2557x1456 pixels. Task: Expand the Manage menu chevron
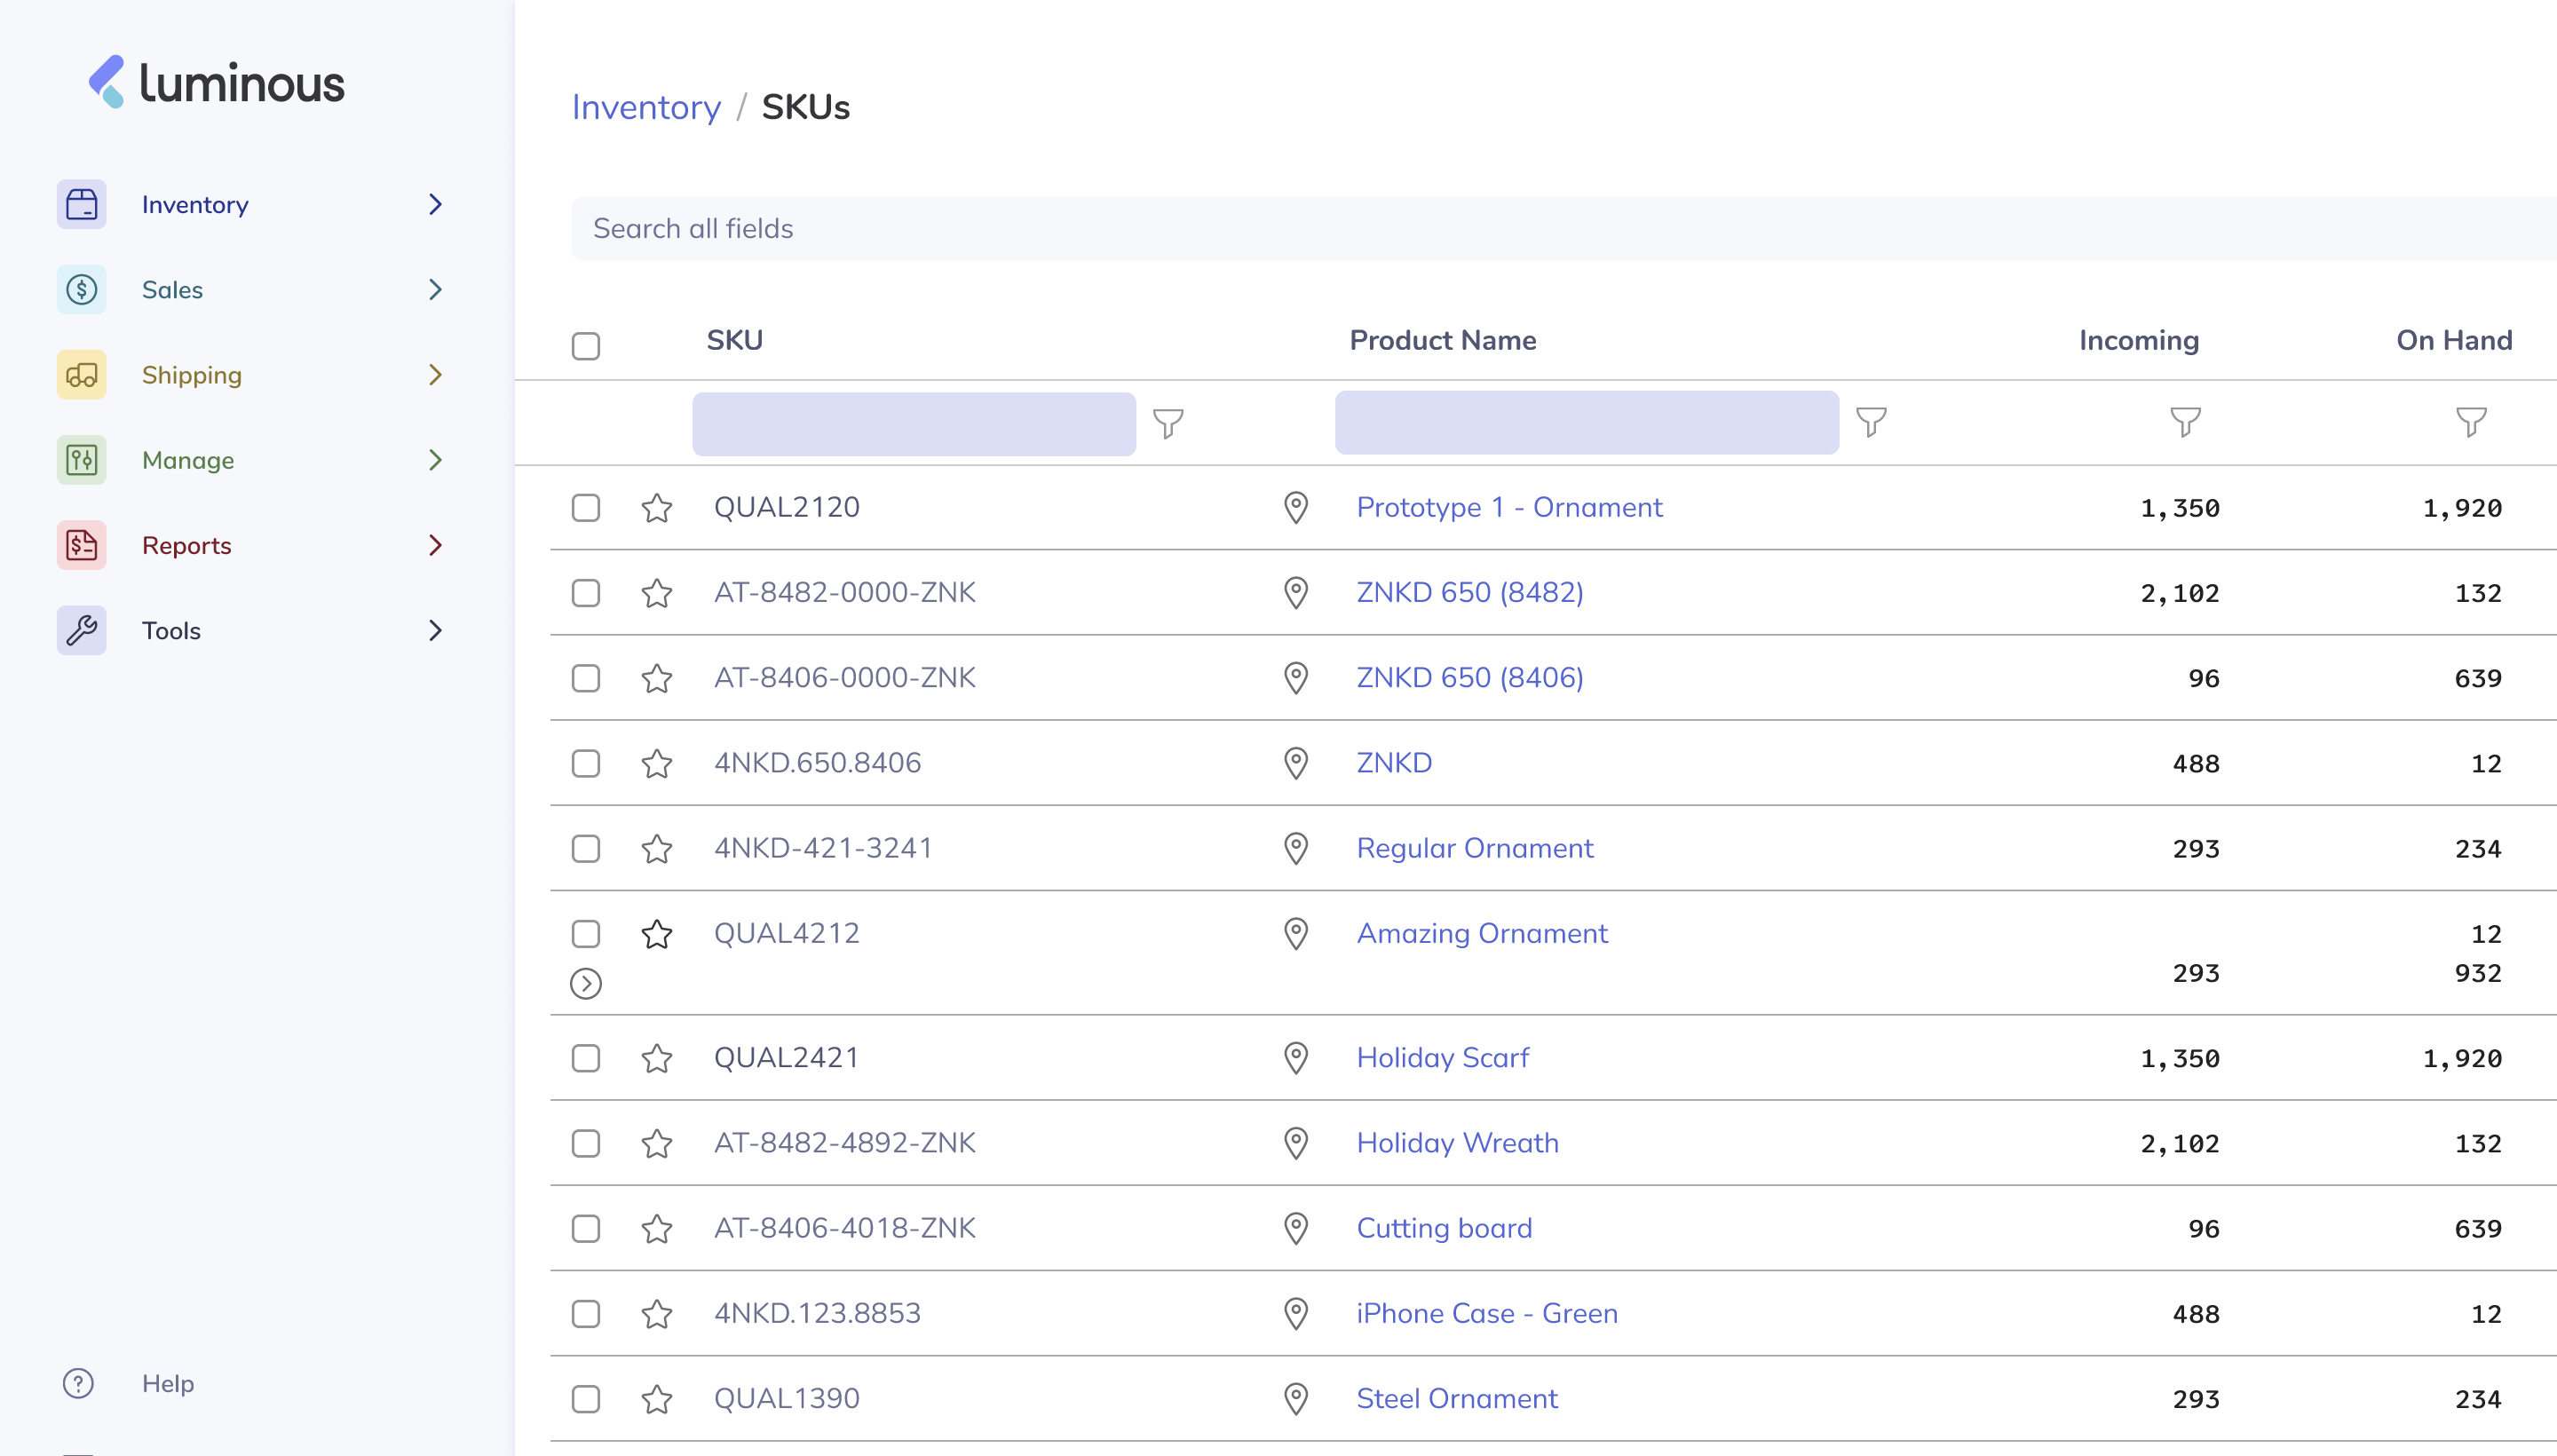435,460
